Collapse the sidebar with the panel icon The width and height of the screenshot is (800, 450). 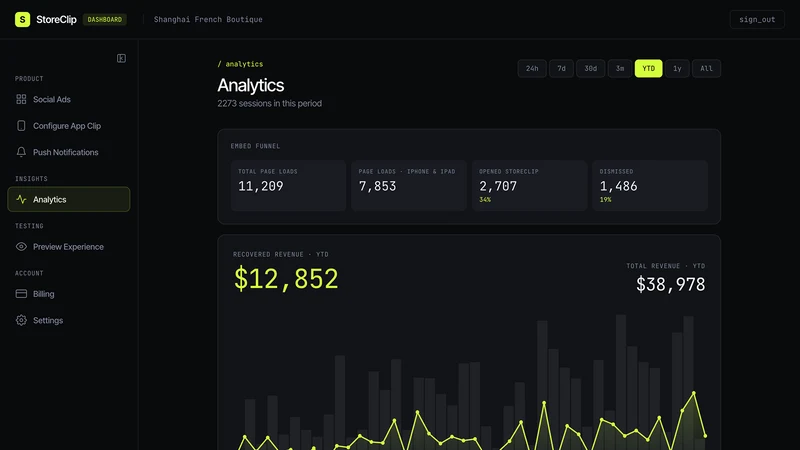121,58
